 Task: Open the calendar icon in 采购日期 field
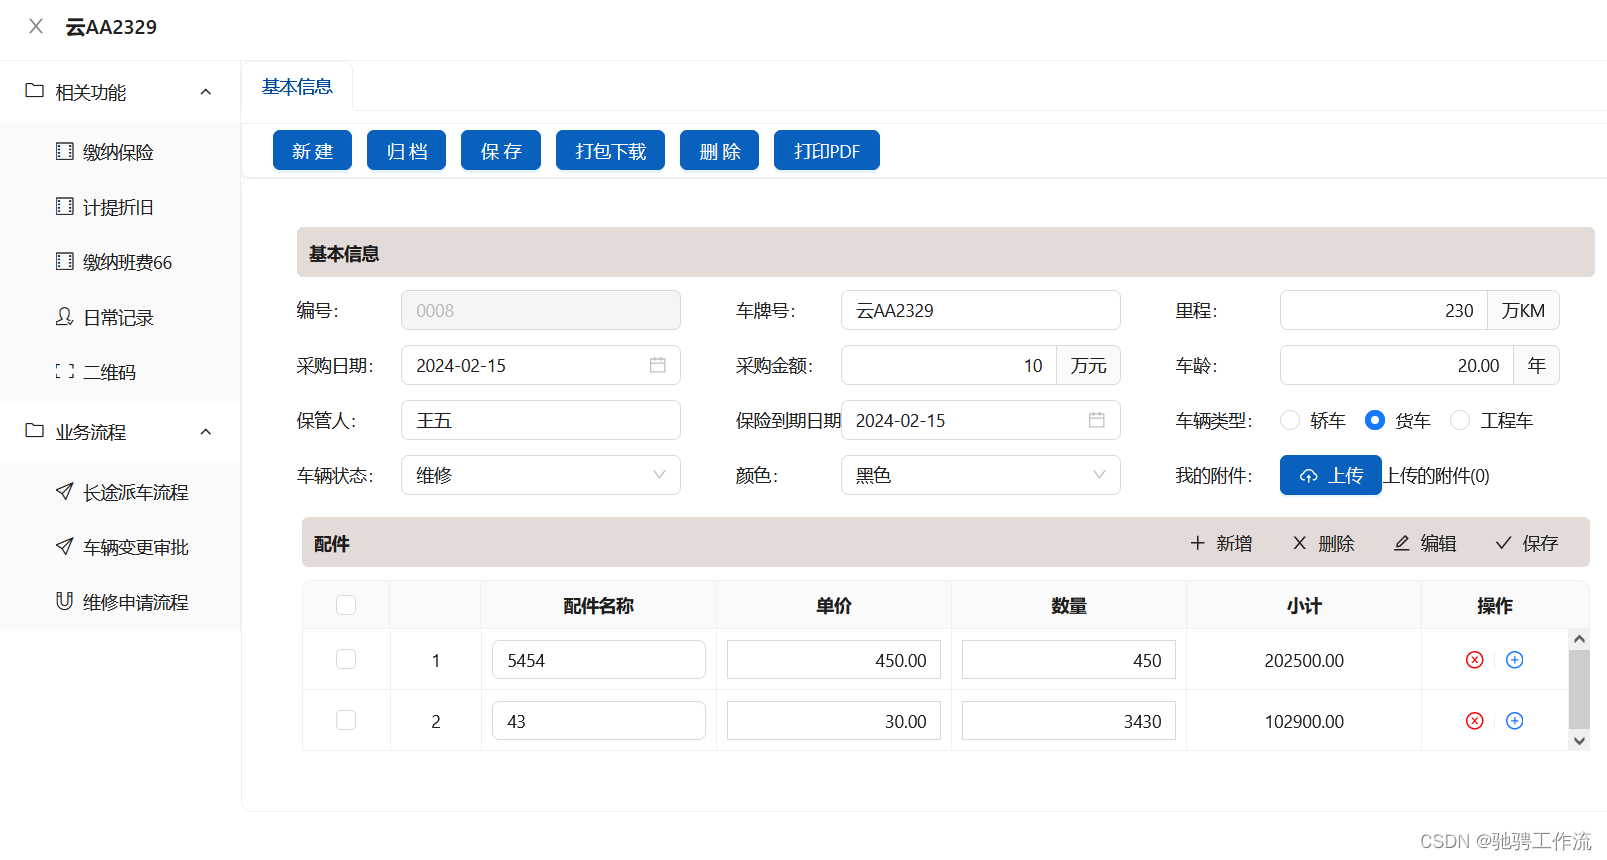click(658, 365)
